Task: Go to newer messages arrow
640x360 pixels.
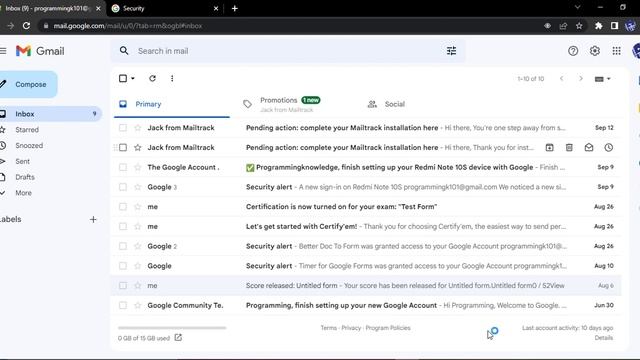Action: tap(562, 78)
